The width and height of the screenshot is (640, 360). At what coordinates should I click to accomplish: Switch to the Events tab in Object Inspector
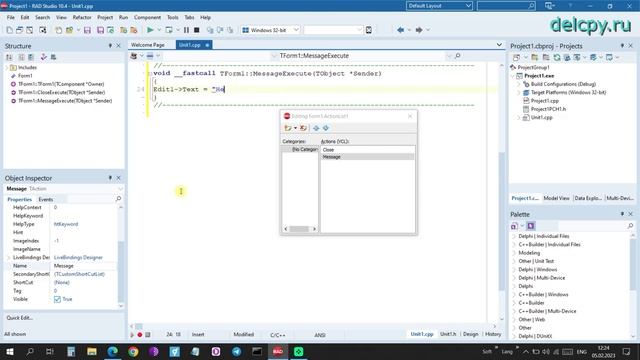pos(45,200)
